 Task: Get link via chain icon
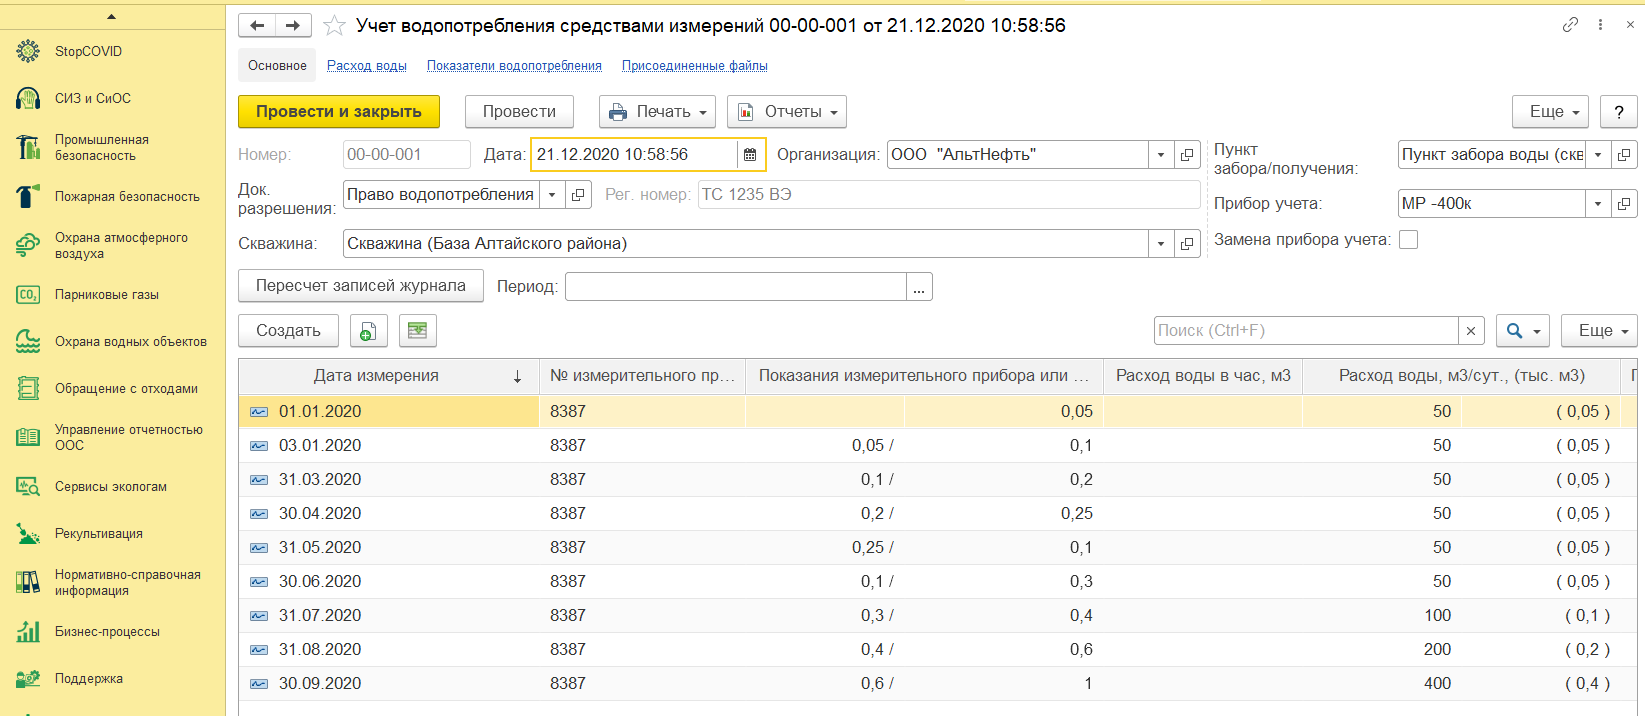click(x=1570, y=25)
